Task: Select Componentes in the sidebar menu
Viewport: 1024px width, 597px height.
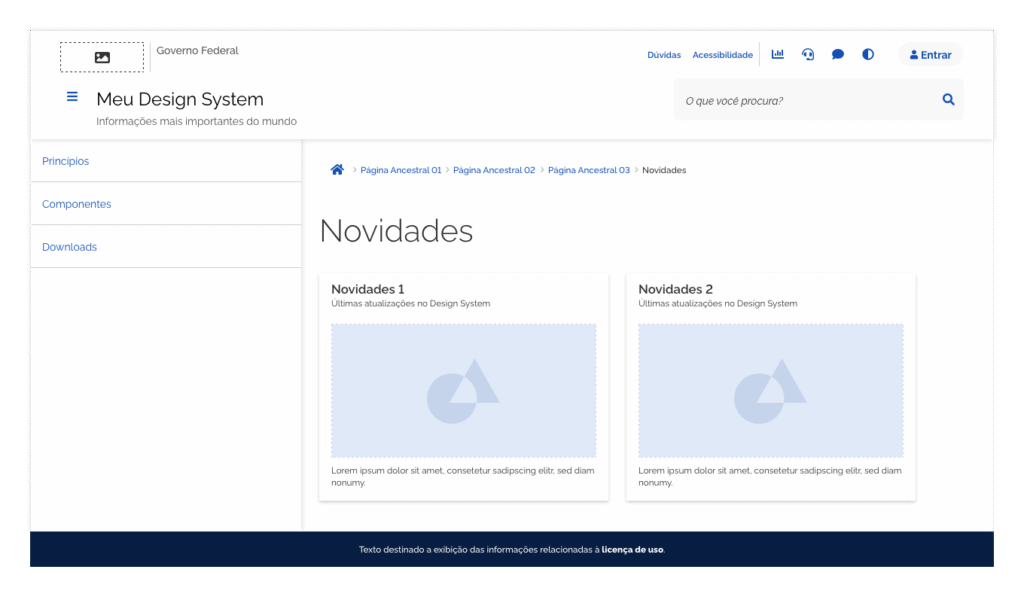Action: 76,204
